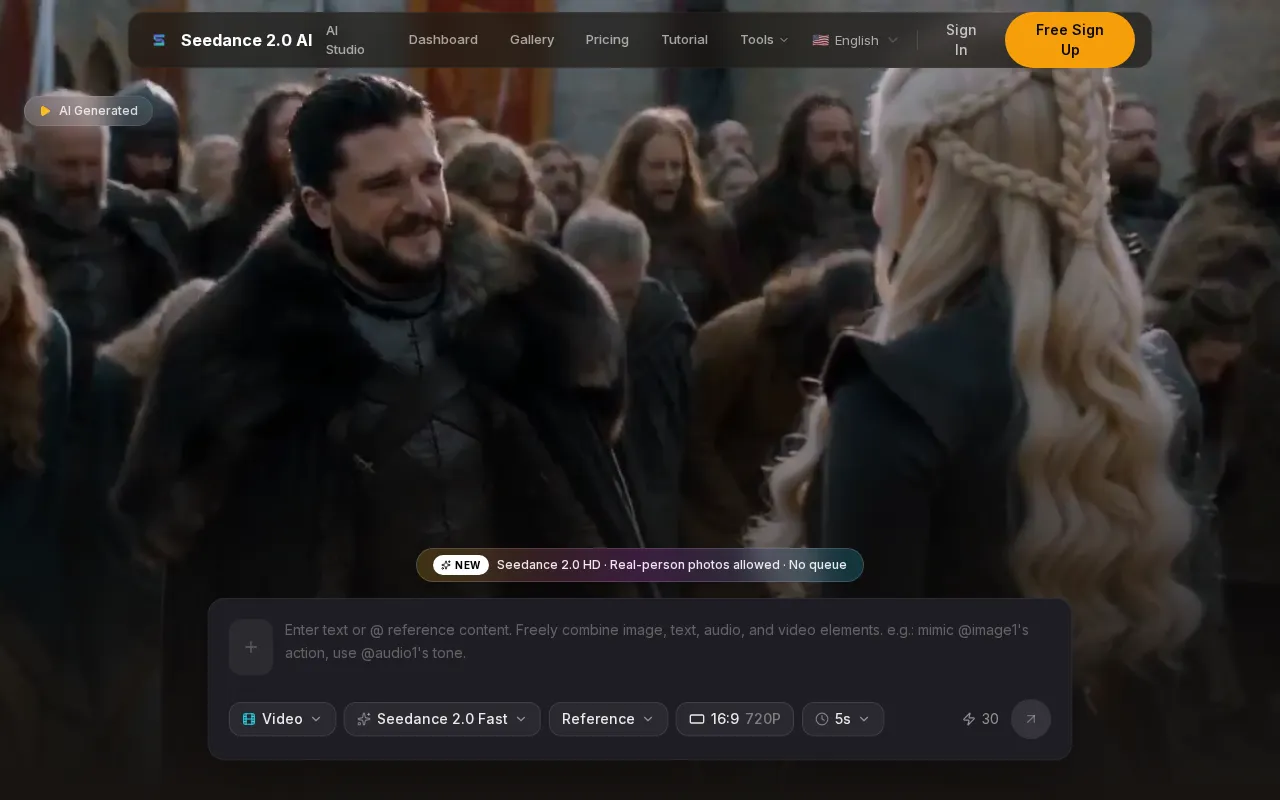Open the Video type dropdown
1280x800 pixels.
point(282,719)
